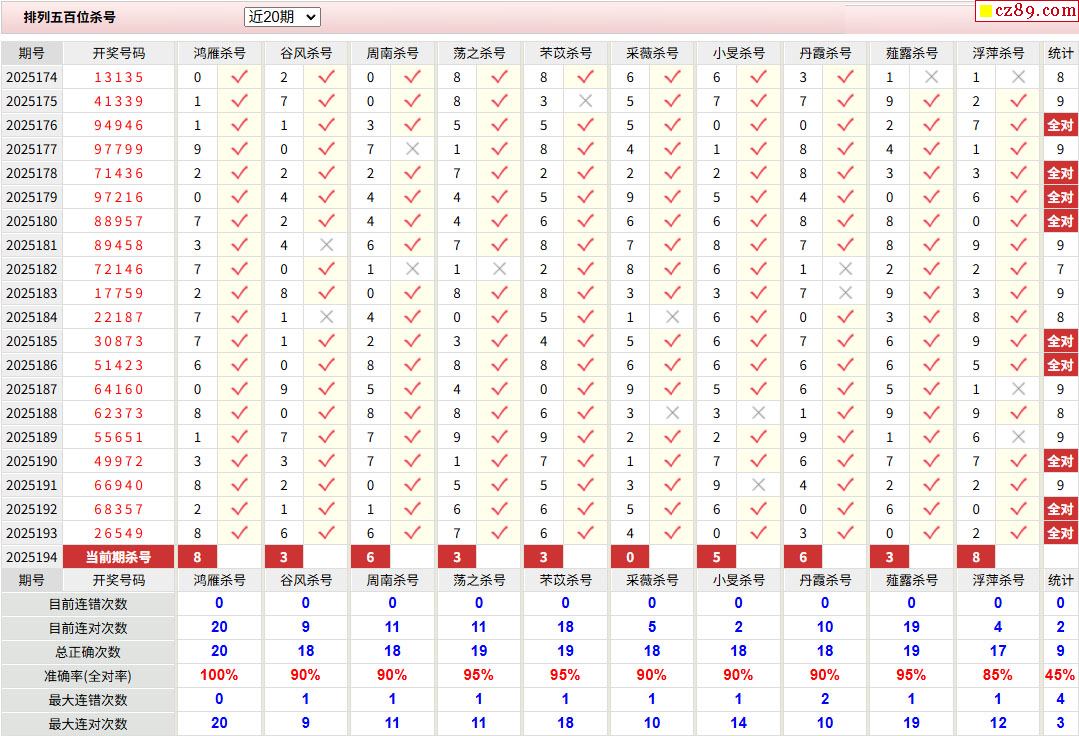Select period number 2025193

point(32,533)
